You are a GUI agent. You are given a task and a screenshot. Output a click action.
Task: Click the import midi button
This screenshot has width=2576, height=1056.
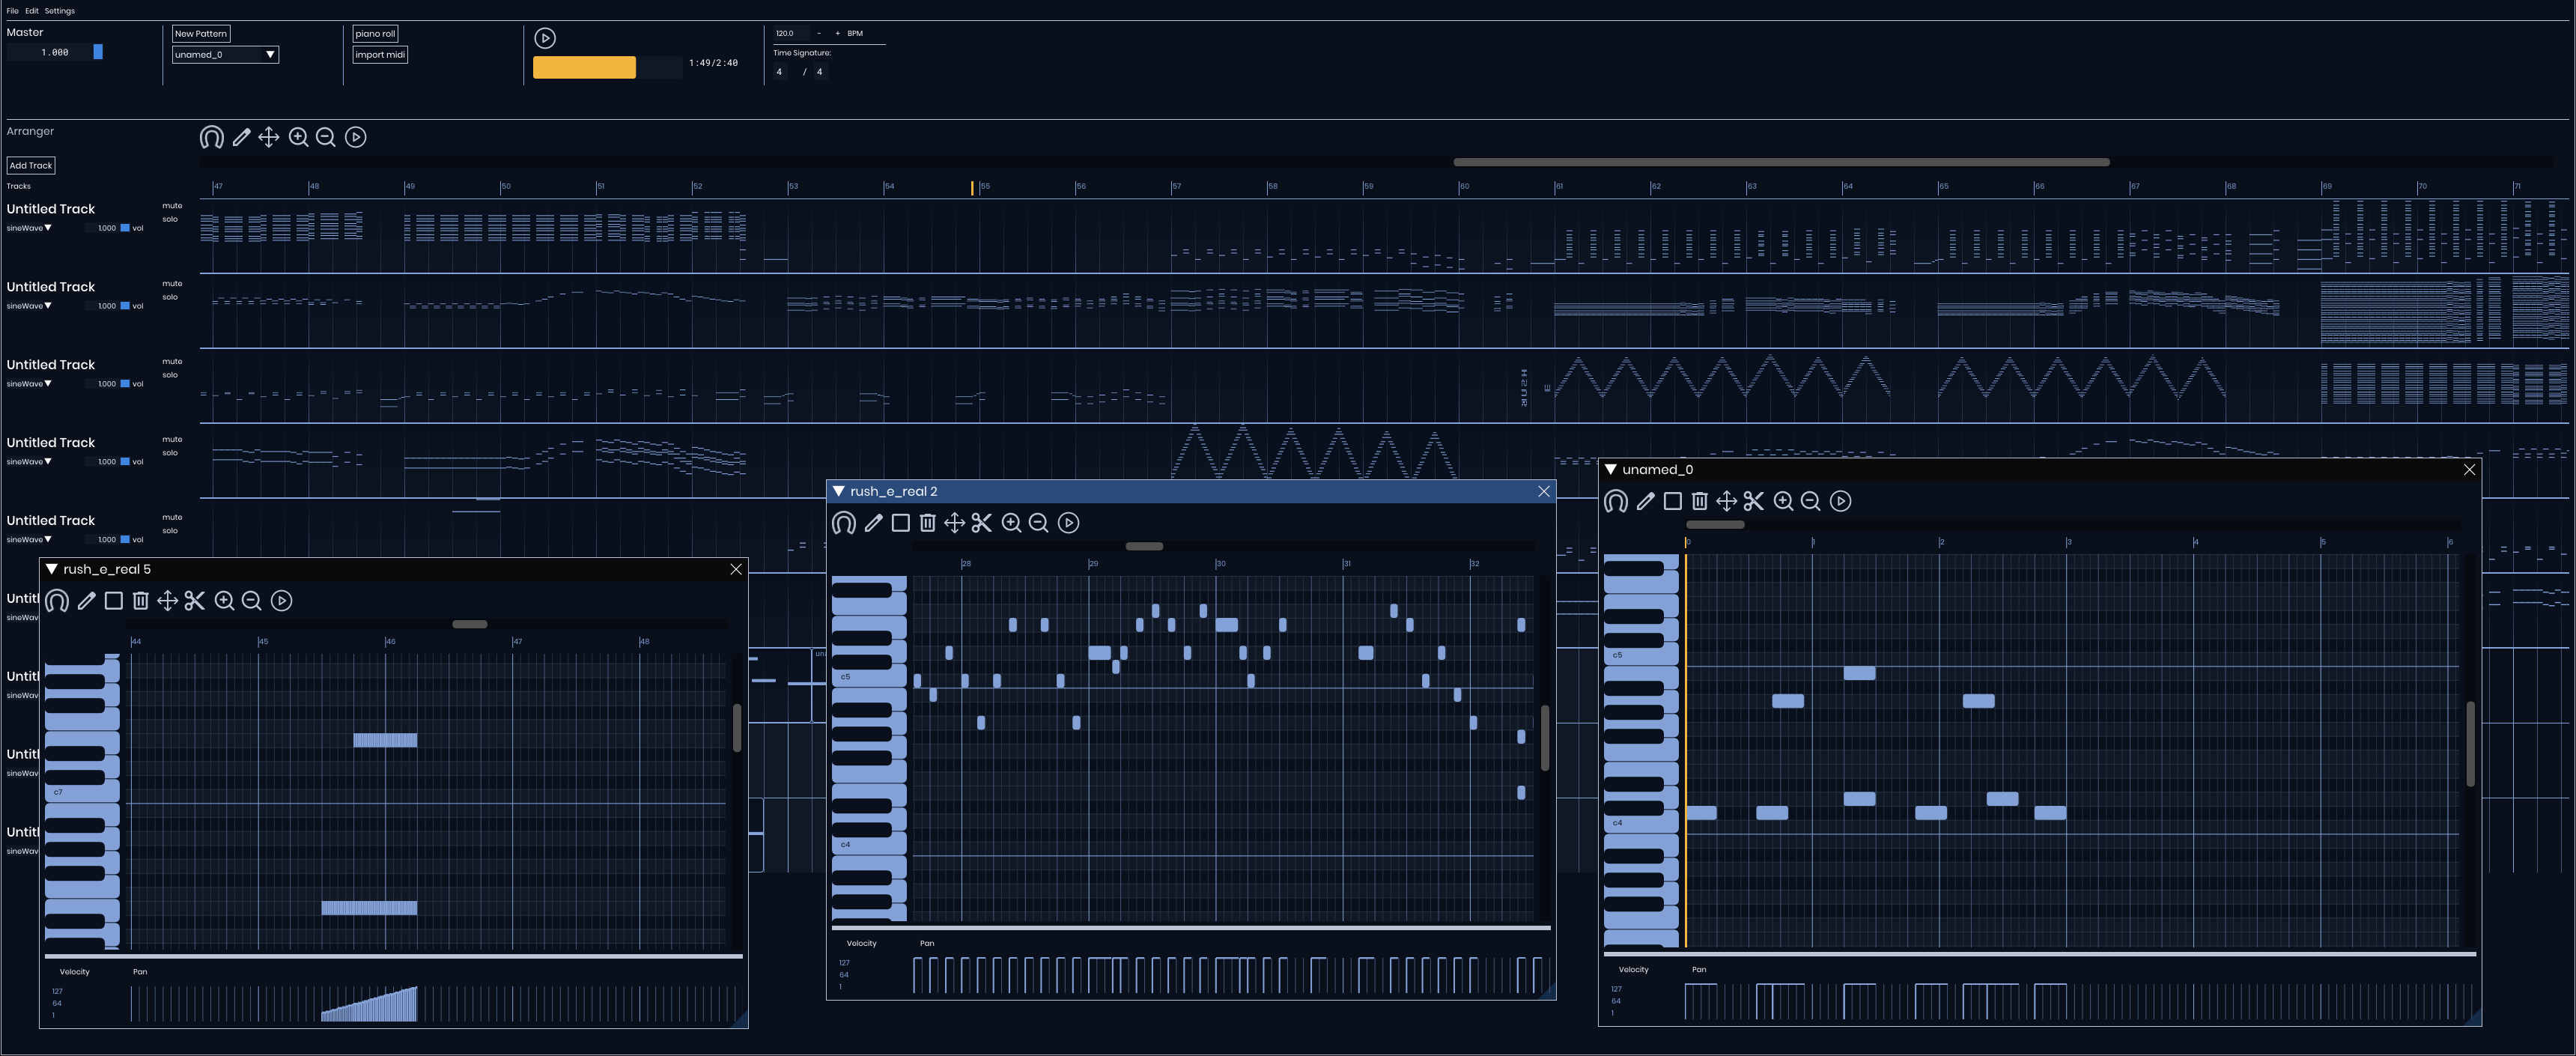[380, 55]
